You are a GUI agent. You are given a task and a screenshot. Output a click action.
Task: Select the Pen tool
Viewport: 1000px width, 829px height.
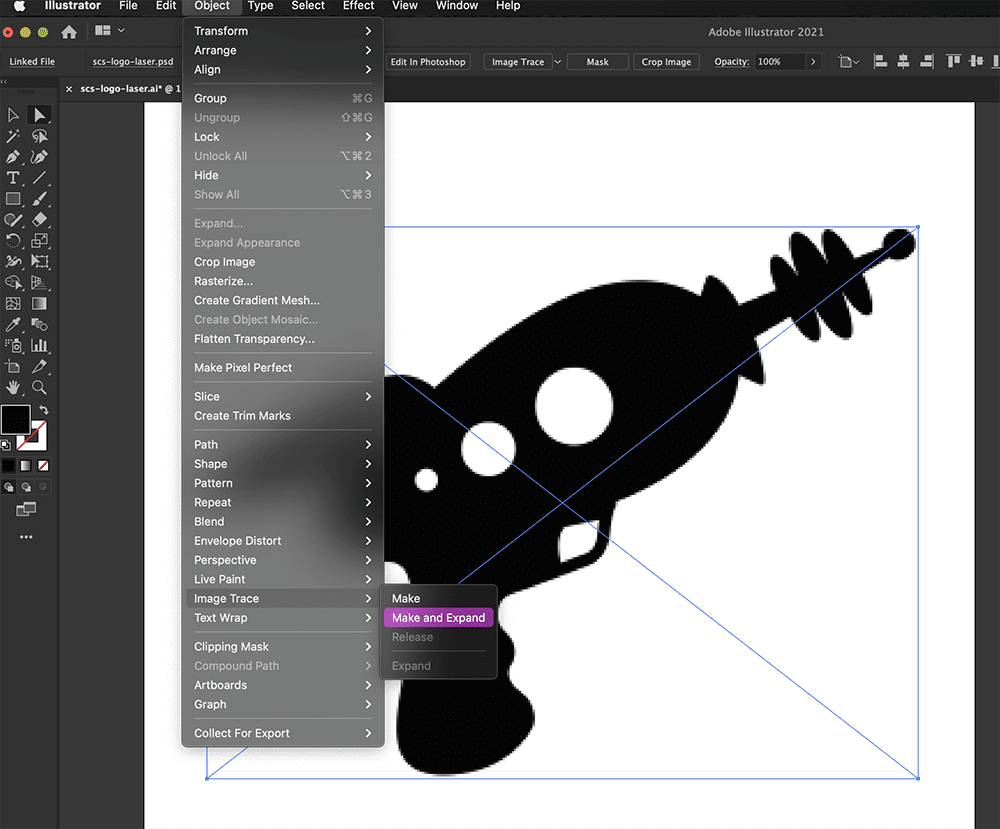[13, 157]
